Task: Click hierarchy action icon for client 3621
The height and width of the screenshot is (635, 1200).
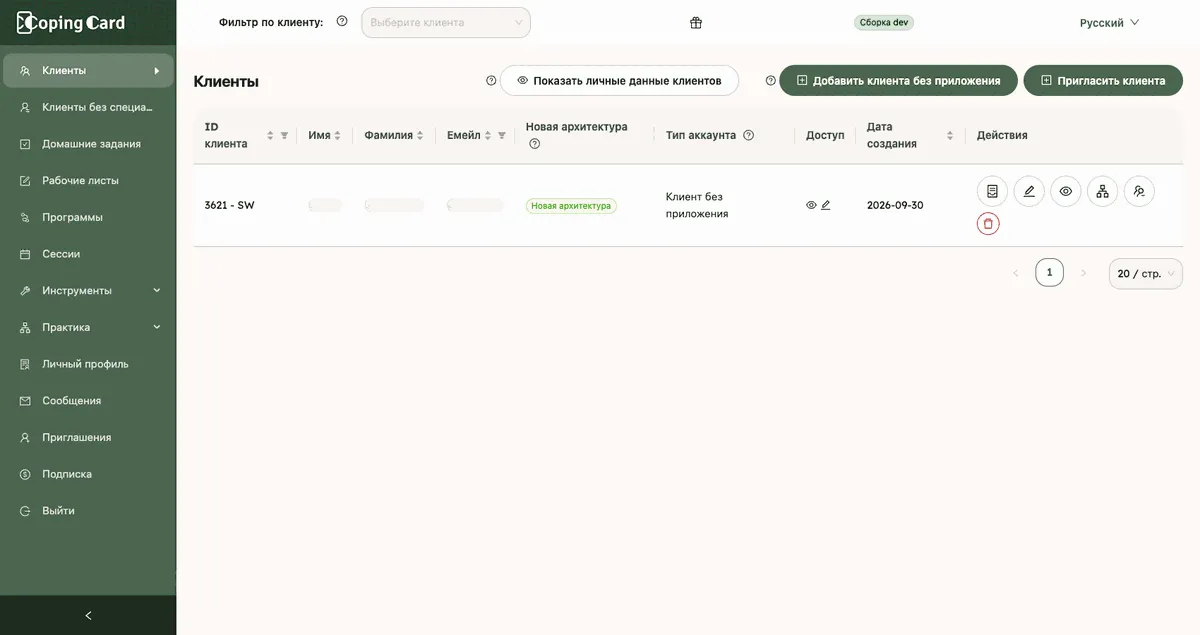Action: pos(1102,191)
